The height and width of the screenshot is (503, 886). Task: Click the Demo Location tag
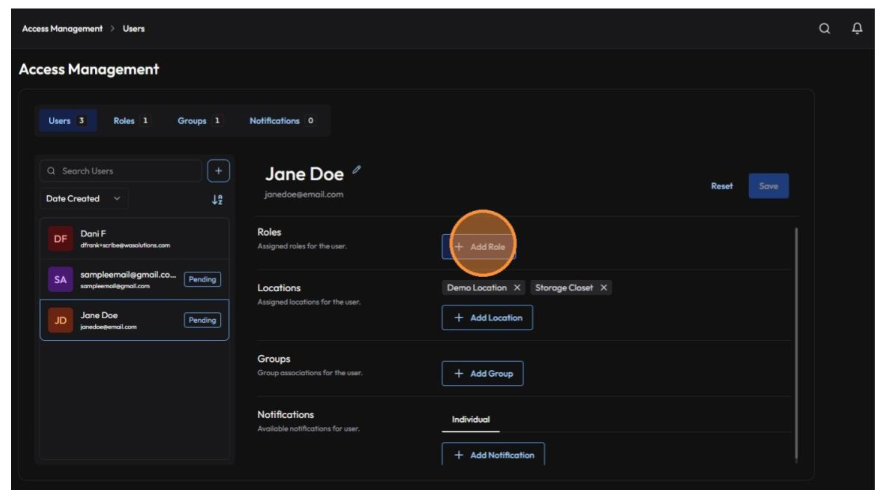[x=483, y=288]
